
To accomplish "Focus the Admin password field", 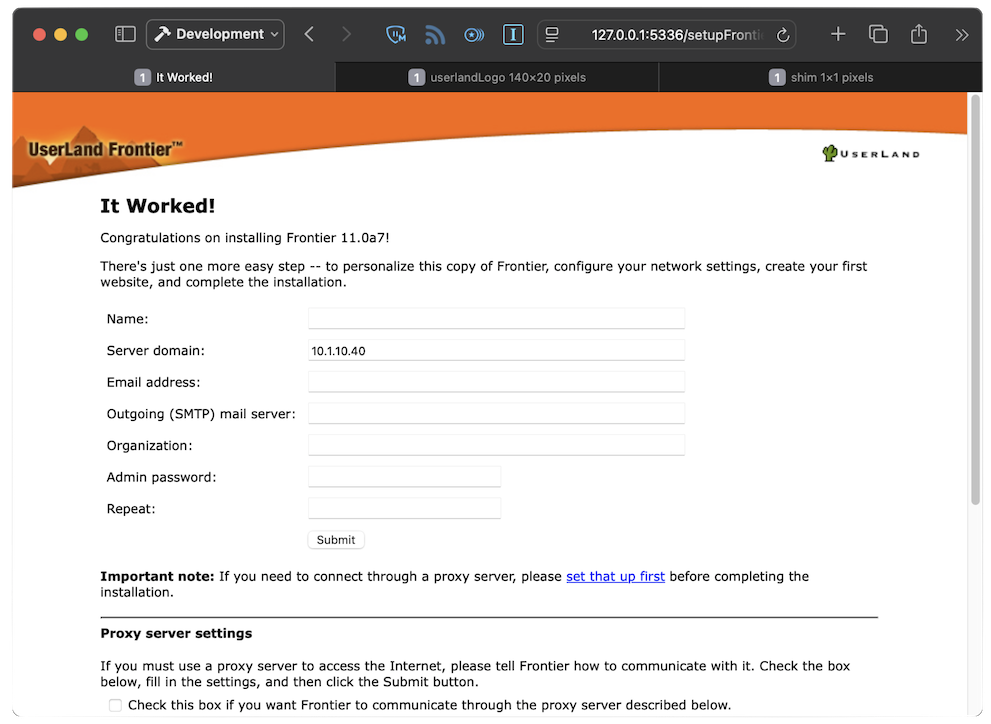I will click(x=404, y=477).
